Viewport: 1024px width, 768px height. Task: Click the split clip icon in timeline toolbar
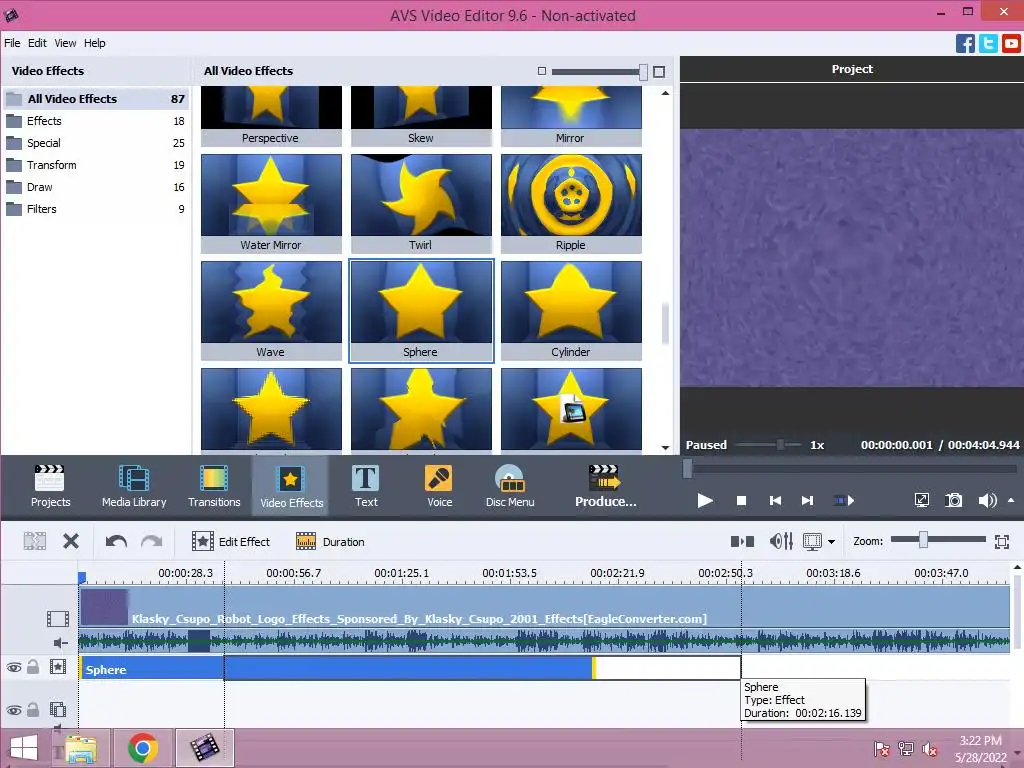coord(35,541)
